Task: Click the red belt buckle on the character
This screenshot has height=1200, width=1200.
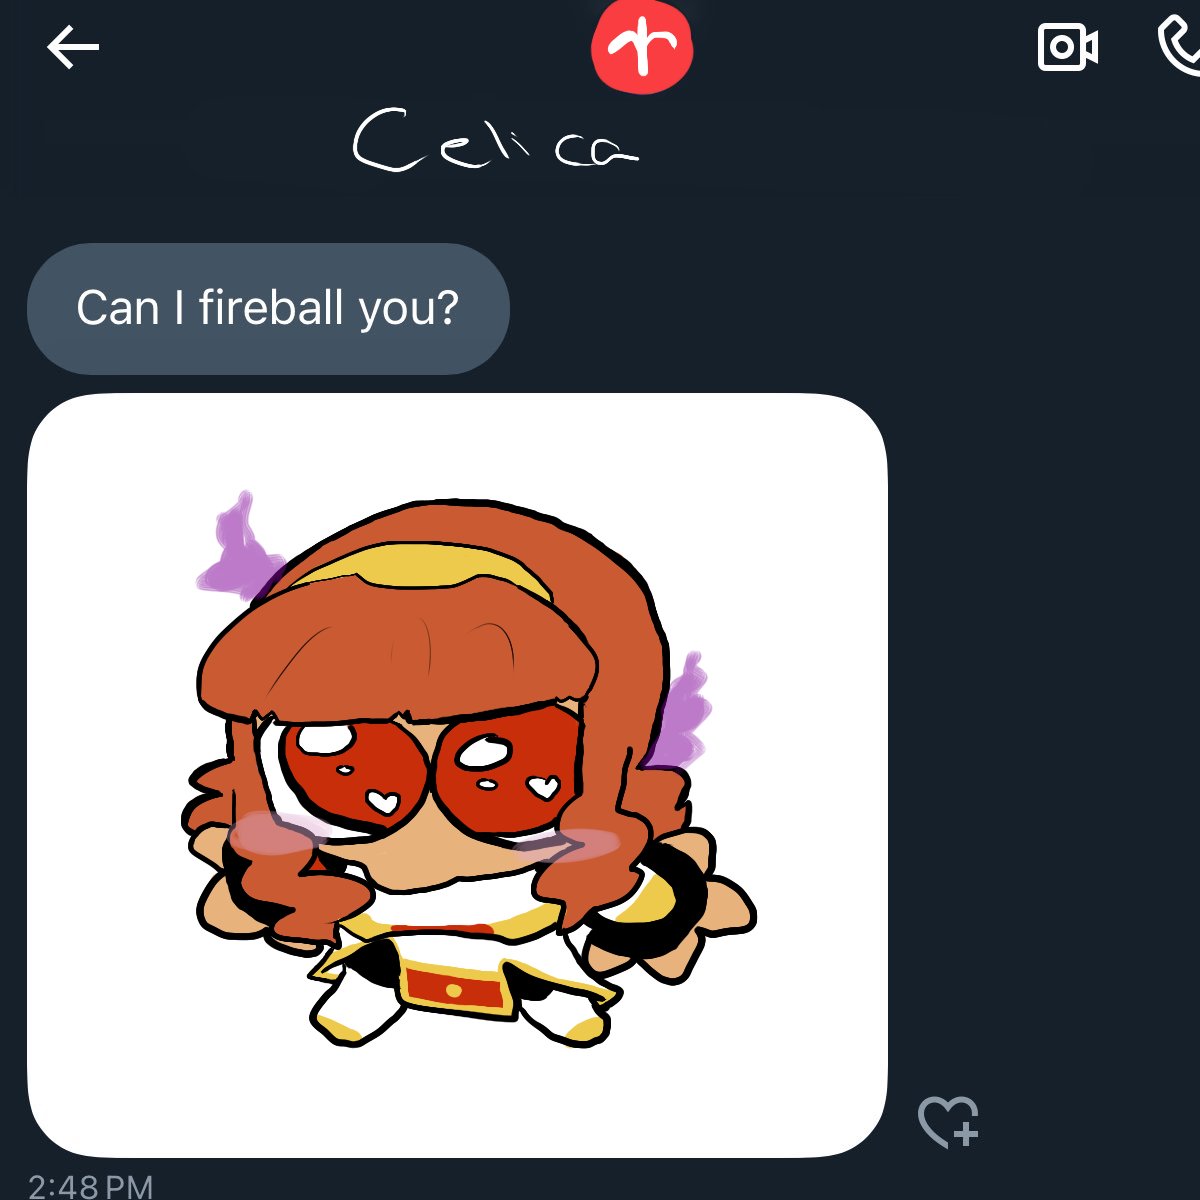Action: coord(454,986)
